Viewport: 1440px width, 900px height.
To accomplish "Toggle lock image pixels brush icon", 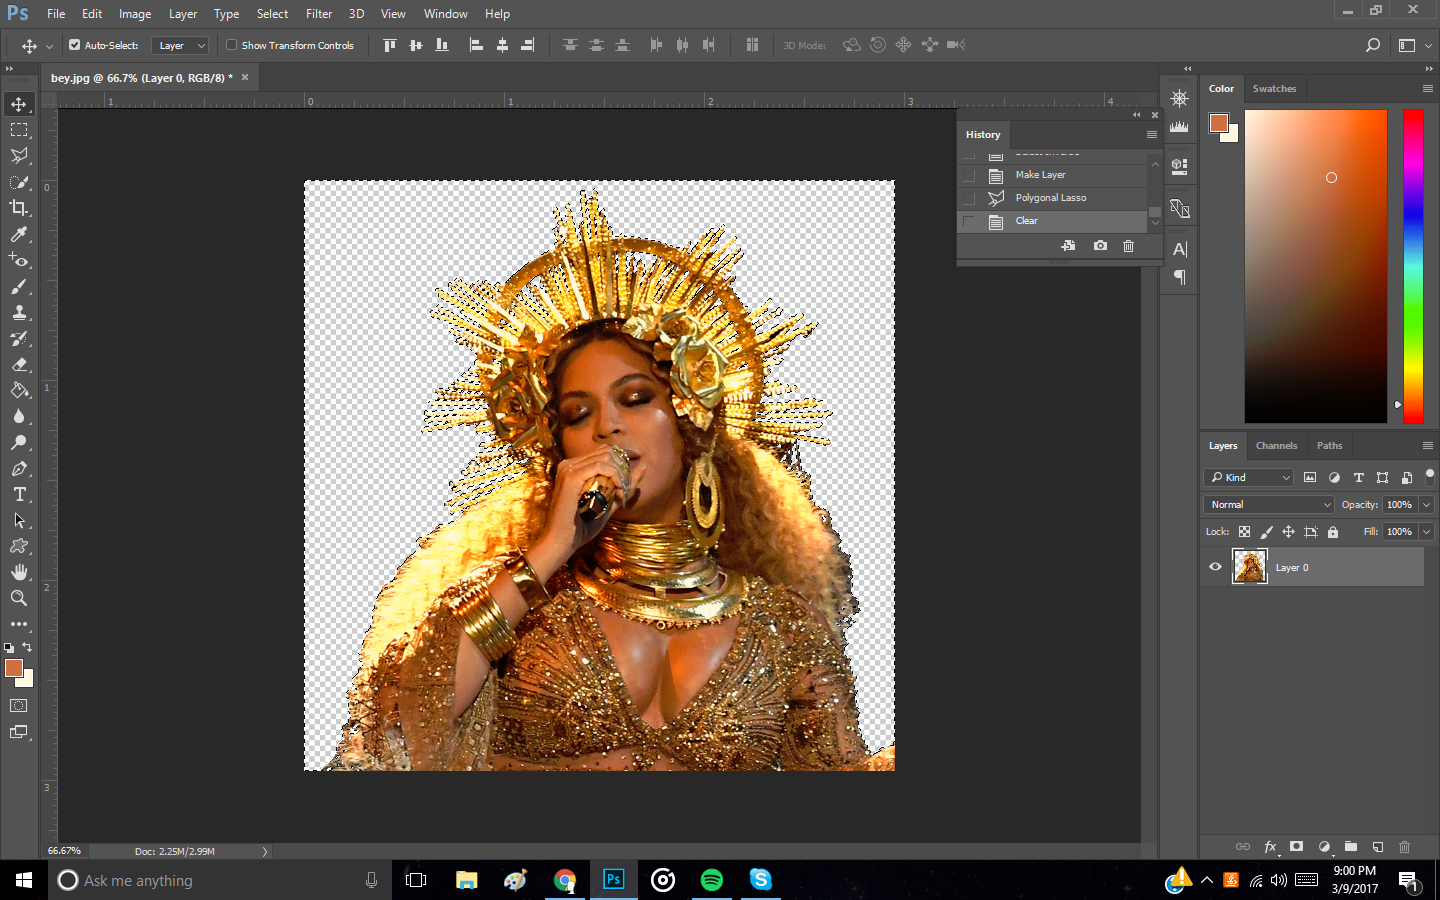I will [1266, 532].
